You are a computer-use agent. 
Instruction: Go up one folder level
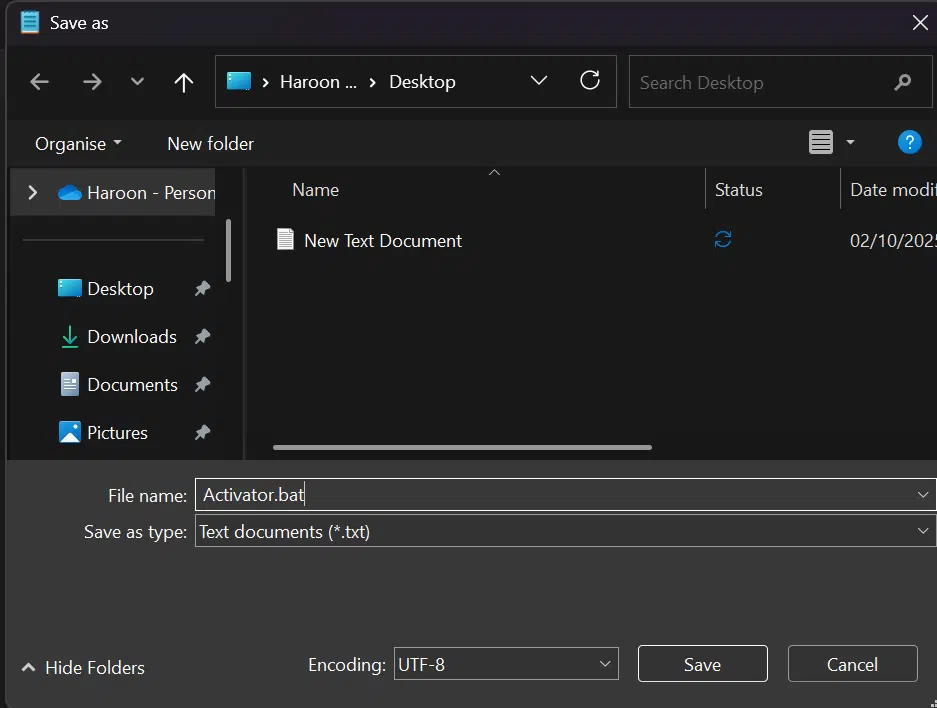[x=183, y=82]
